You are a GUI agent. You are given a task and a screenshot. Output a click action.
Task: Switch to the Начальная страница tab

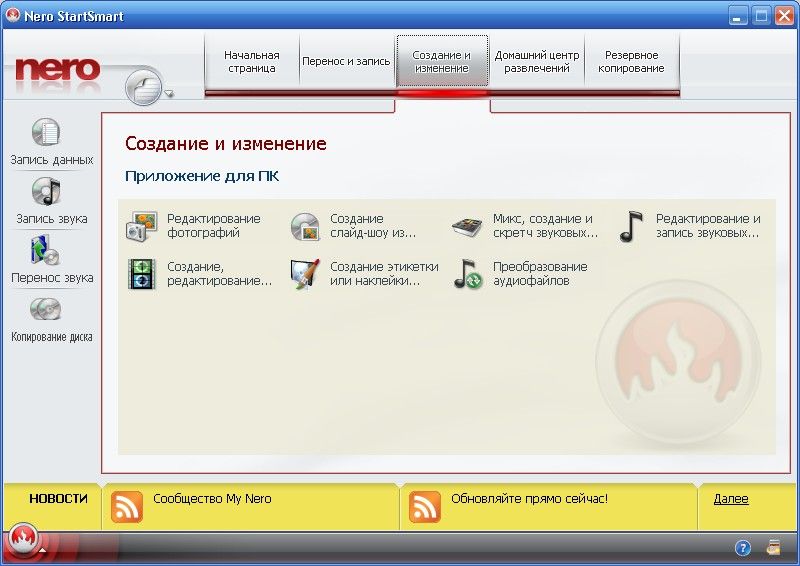tap(252, 61)
